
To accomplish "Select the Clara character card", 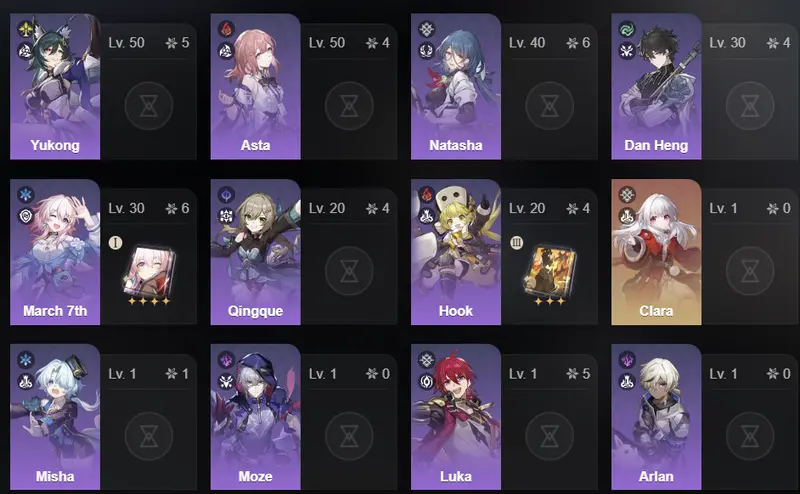I will point(656,252).
